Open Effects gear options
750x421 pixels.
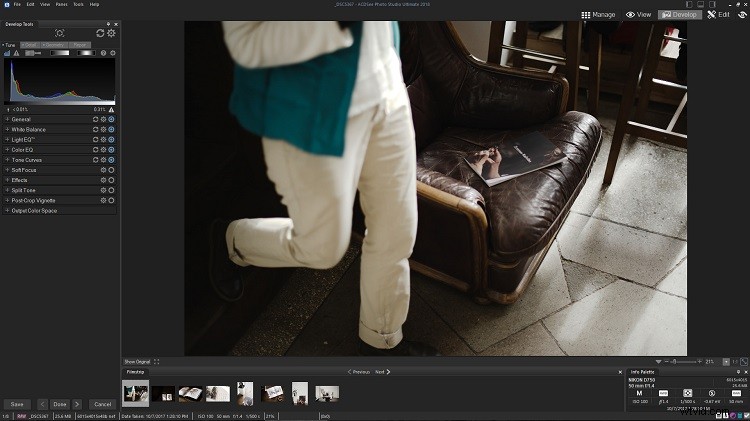(x=103, y=180)
